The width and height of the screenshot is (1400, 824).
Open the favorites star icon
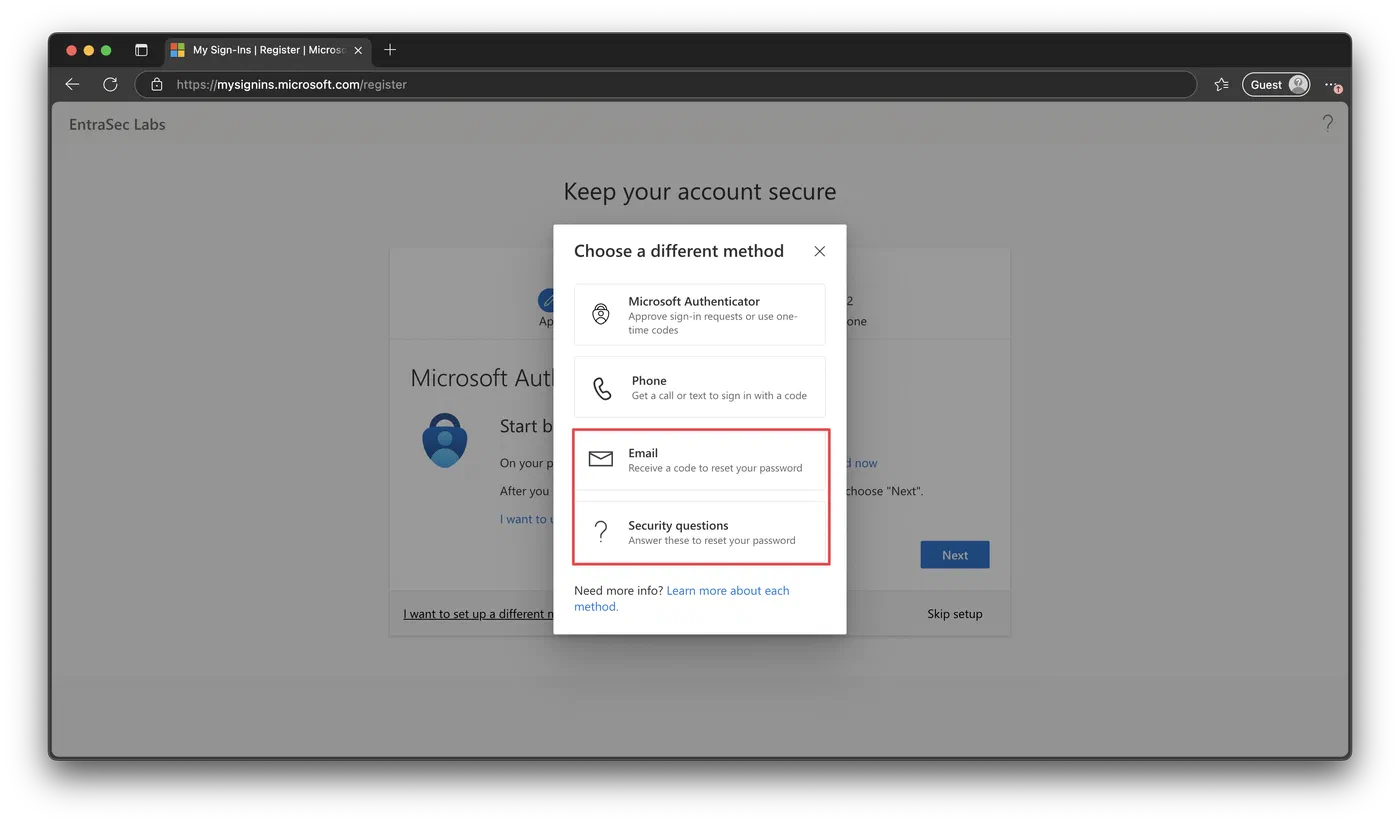1221,85
